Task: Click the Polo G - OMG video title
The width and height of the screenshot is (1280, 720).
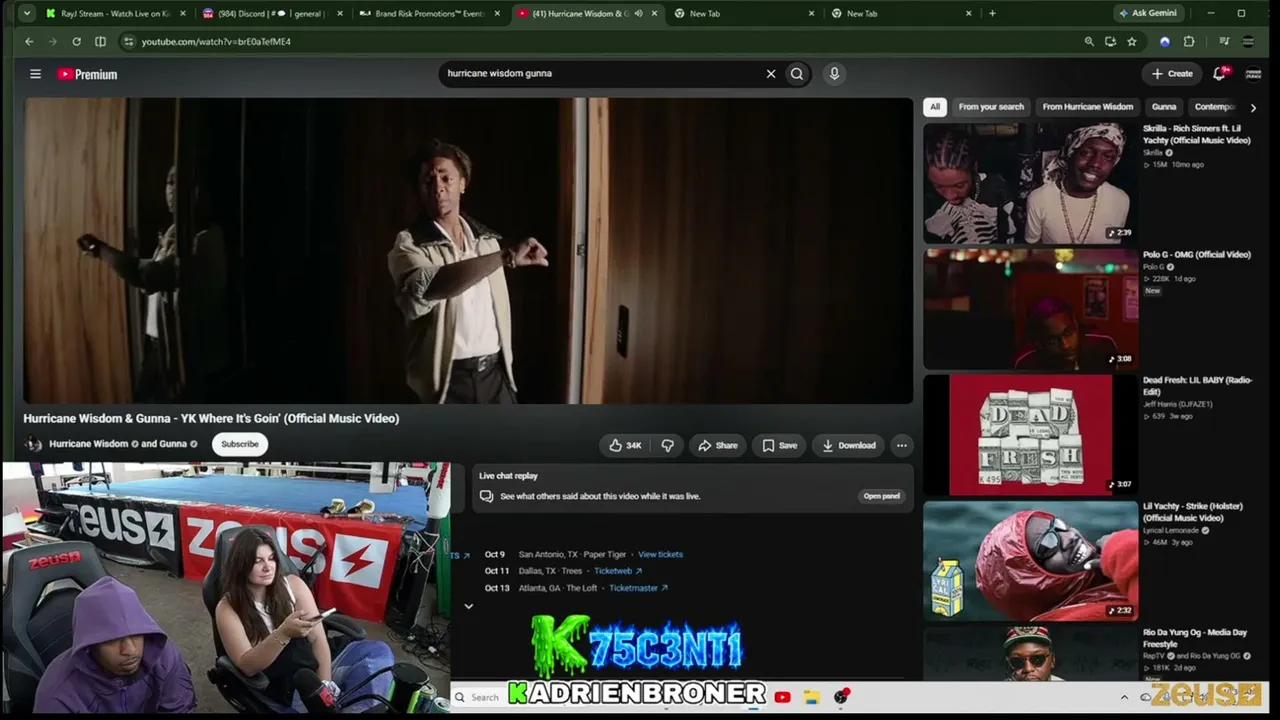Action: pyautogui.click(x=1196, y=255)
